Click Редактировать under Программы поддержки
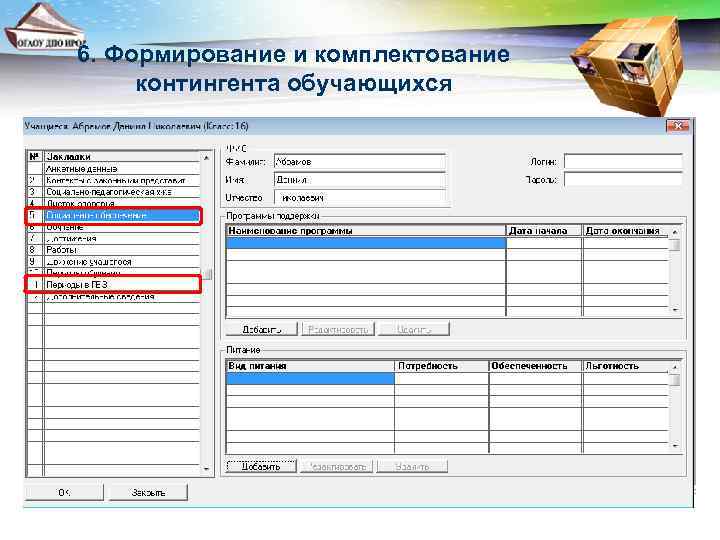This screenshot has width=720, height=540. point(338,329)
